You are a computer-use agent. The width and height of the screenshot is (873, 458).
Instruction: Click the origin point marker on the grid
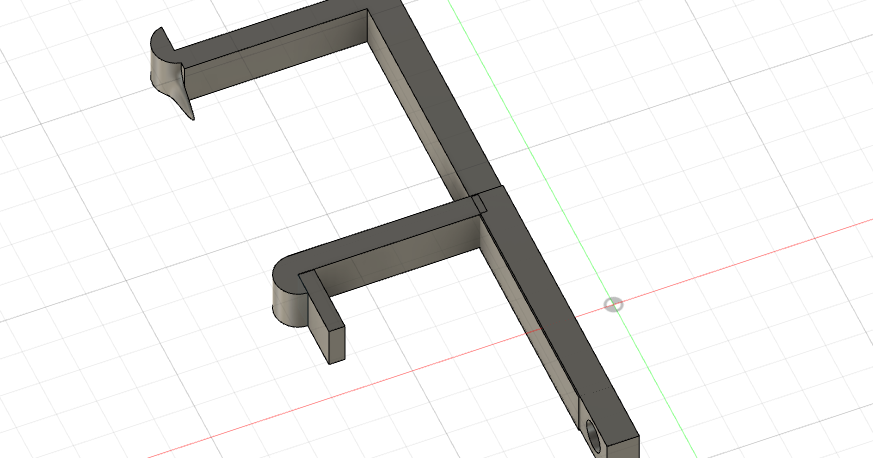[614, 304]
